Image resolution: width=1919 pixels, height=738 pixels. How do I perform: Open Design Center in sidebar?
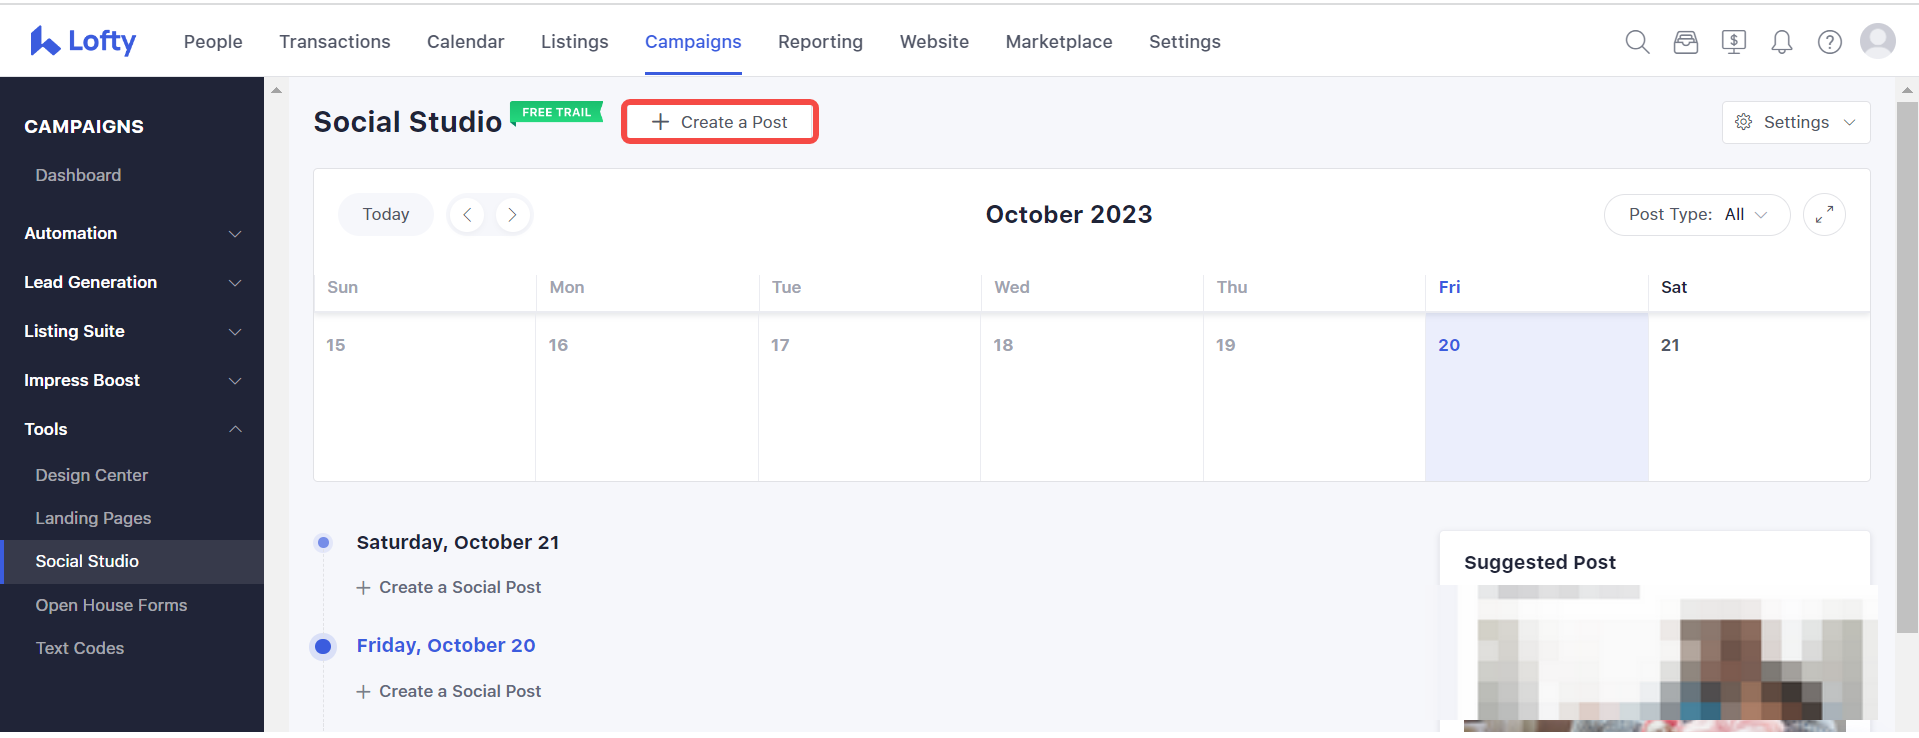click(92, 475)
